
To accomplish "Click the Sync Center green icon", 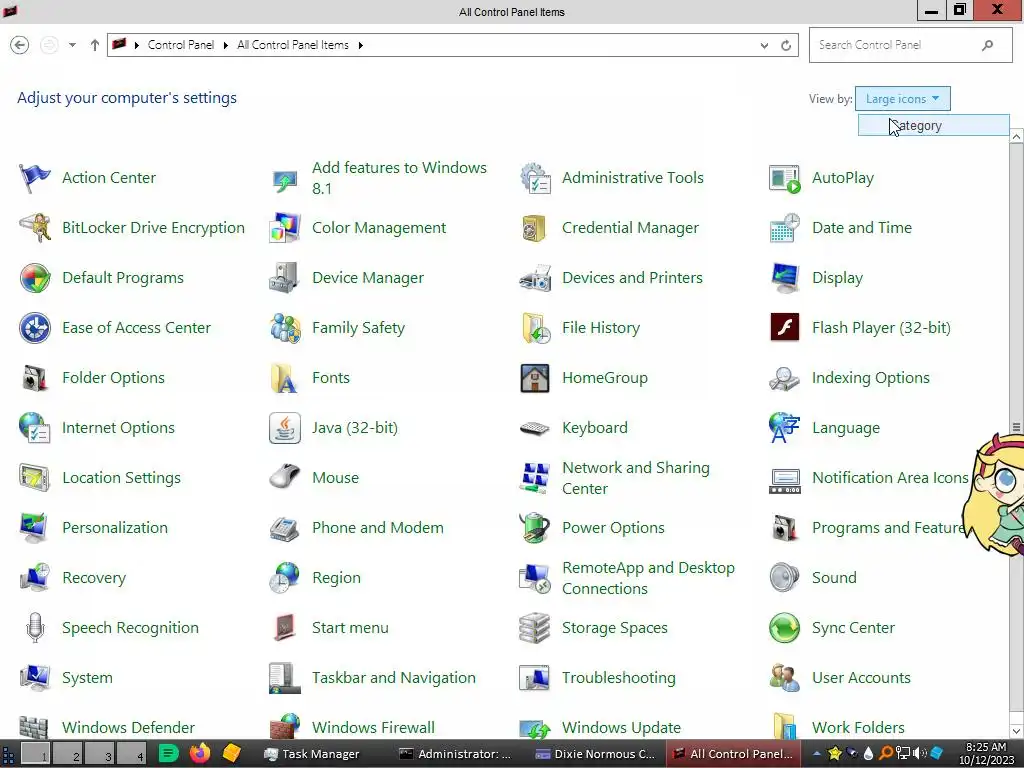I will pyautogui.click(x=784, y=628).
